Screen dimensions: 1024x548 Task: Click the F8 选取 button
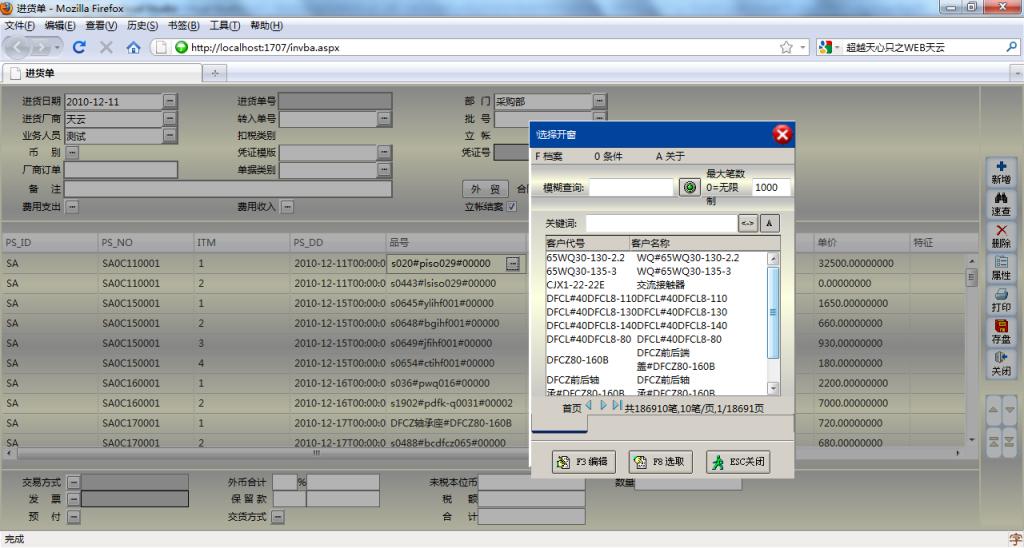660,462
